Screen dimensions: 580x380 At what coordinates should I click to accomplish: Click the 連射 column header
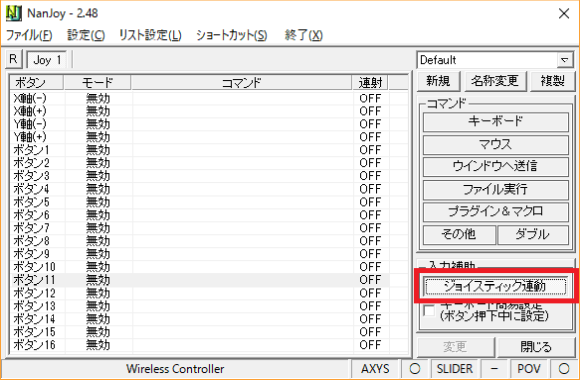point(370,83)
